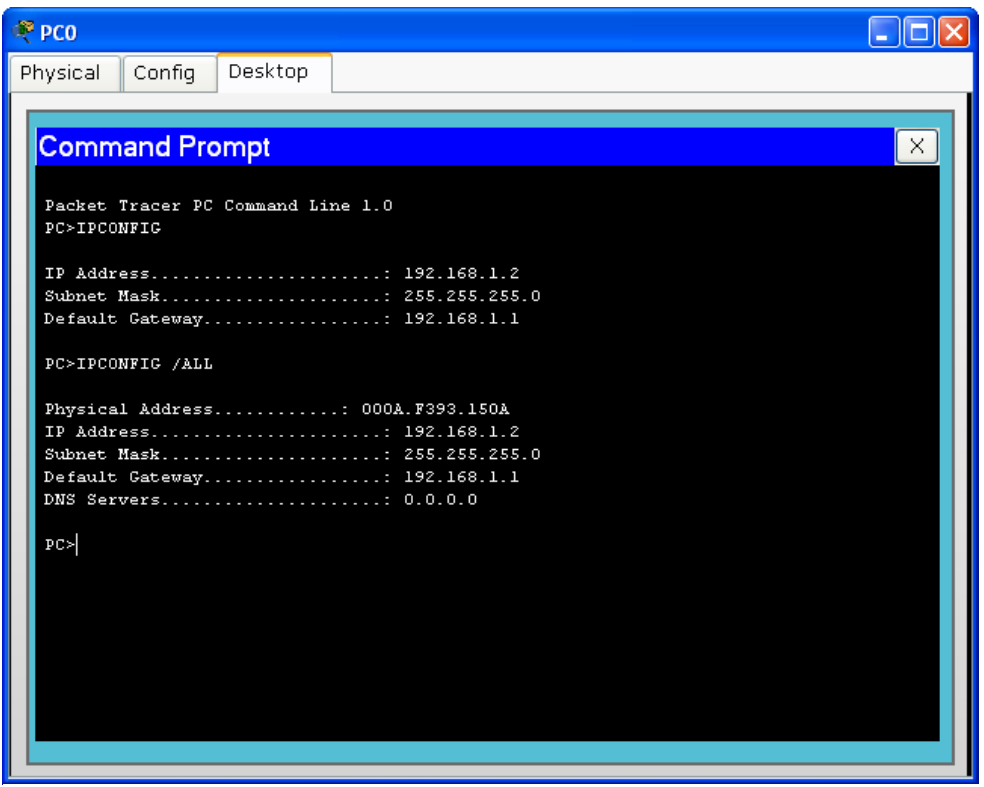Click the Physical Address 000A.F393.150A line
The width and height of the screenshot is (984, 787).
[278, 409]
